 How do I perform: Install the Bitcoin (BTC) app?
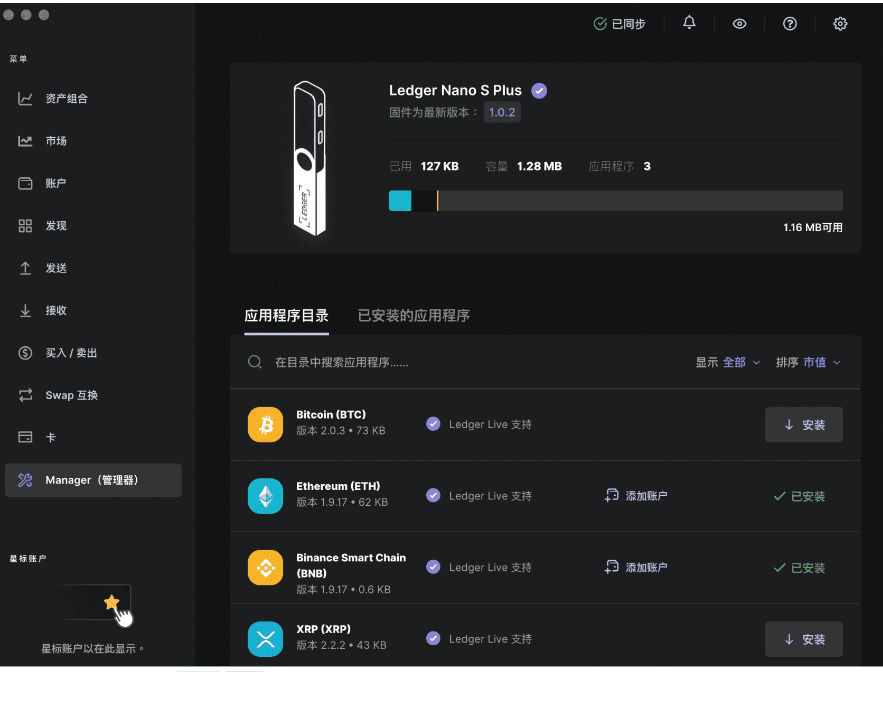[804, 424]
